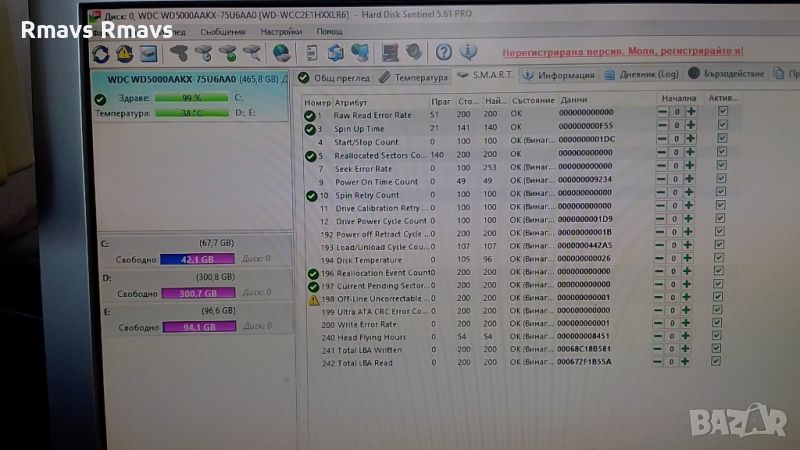Screen dimensions: 800x450
Task: Click the blue info icon in toolbar
Action: (467, 52)
